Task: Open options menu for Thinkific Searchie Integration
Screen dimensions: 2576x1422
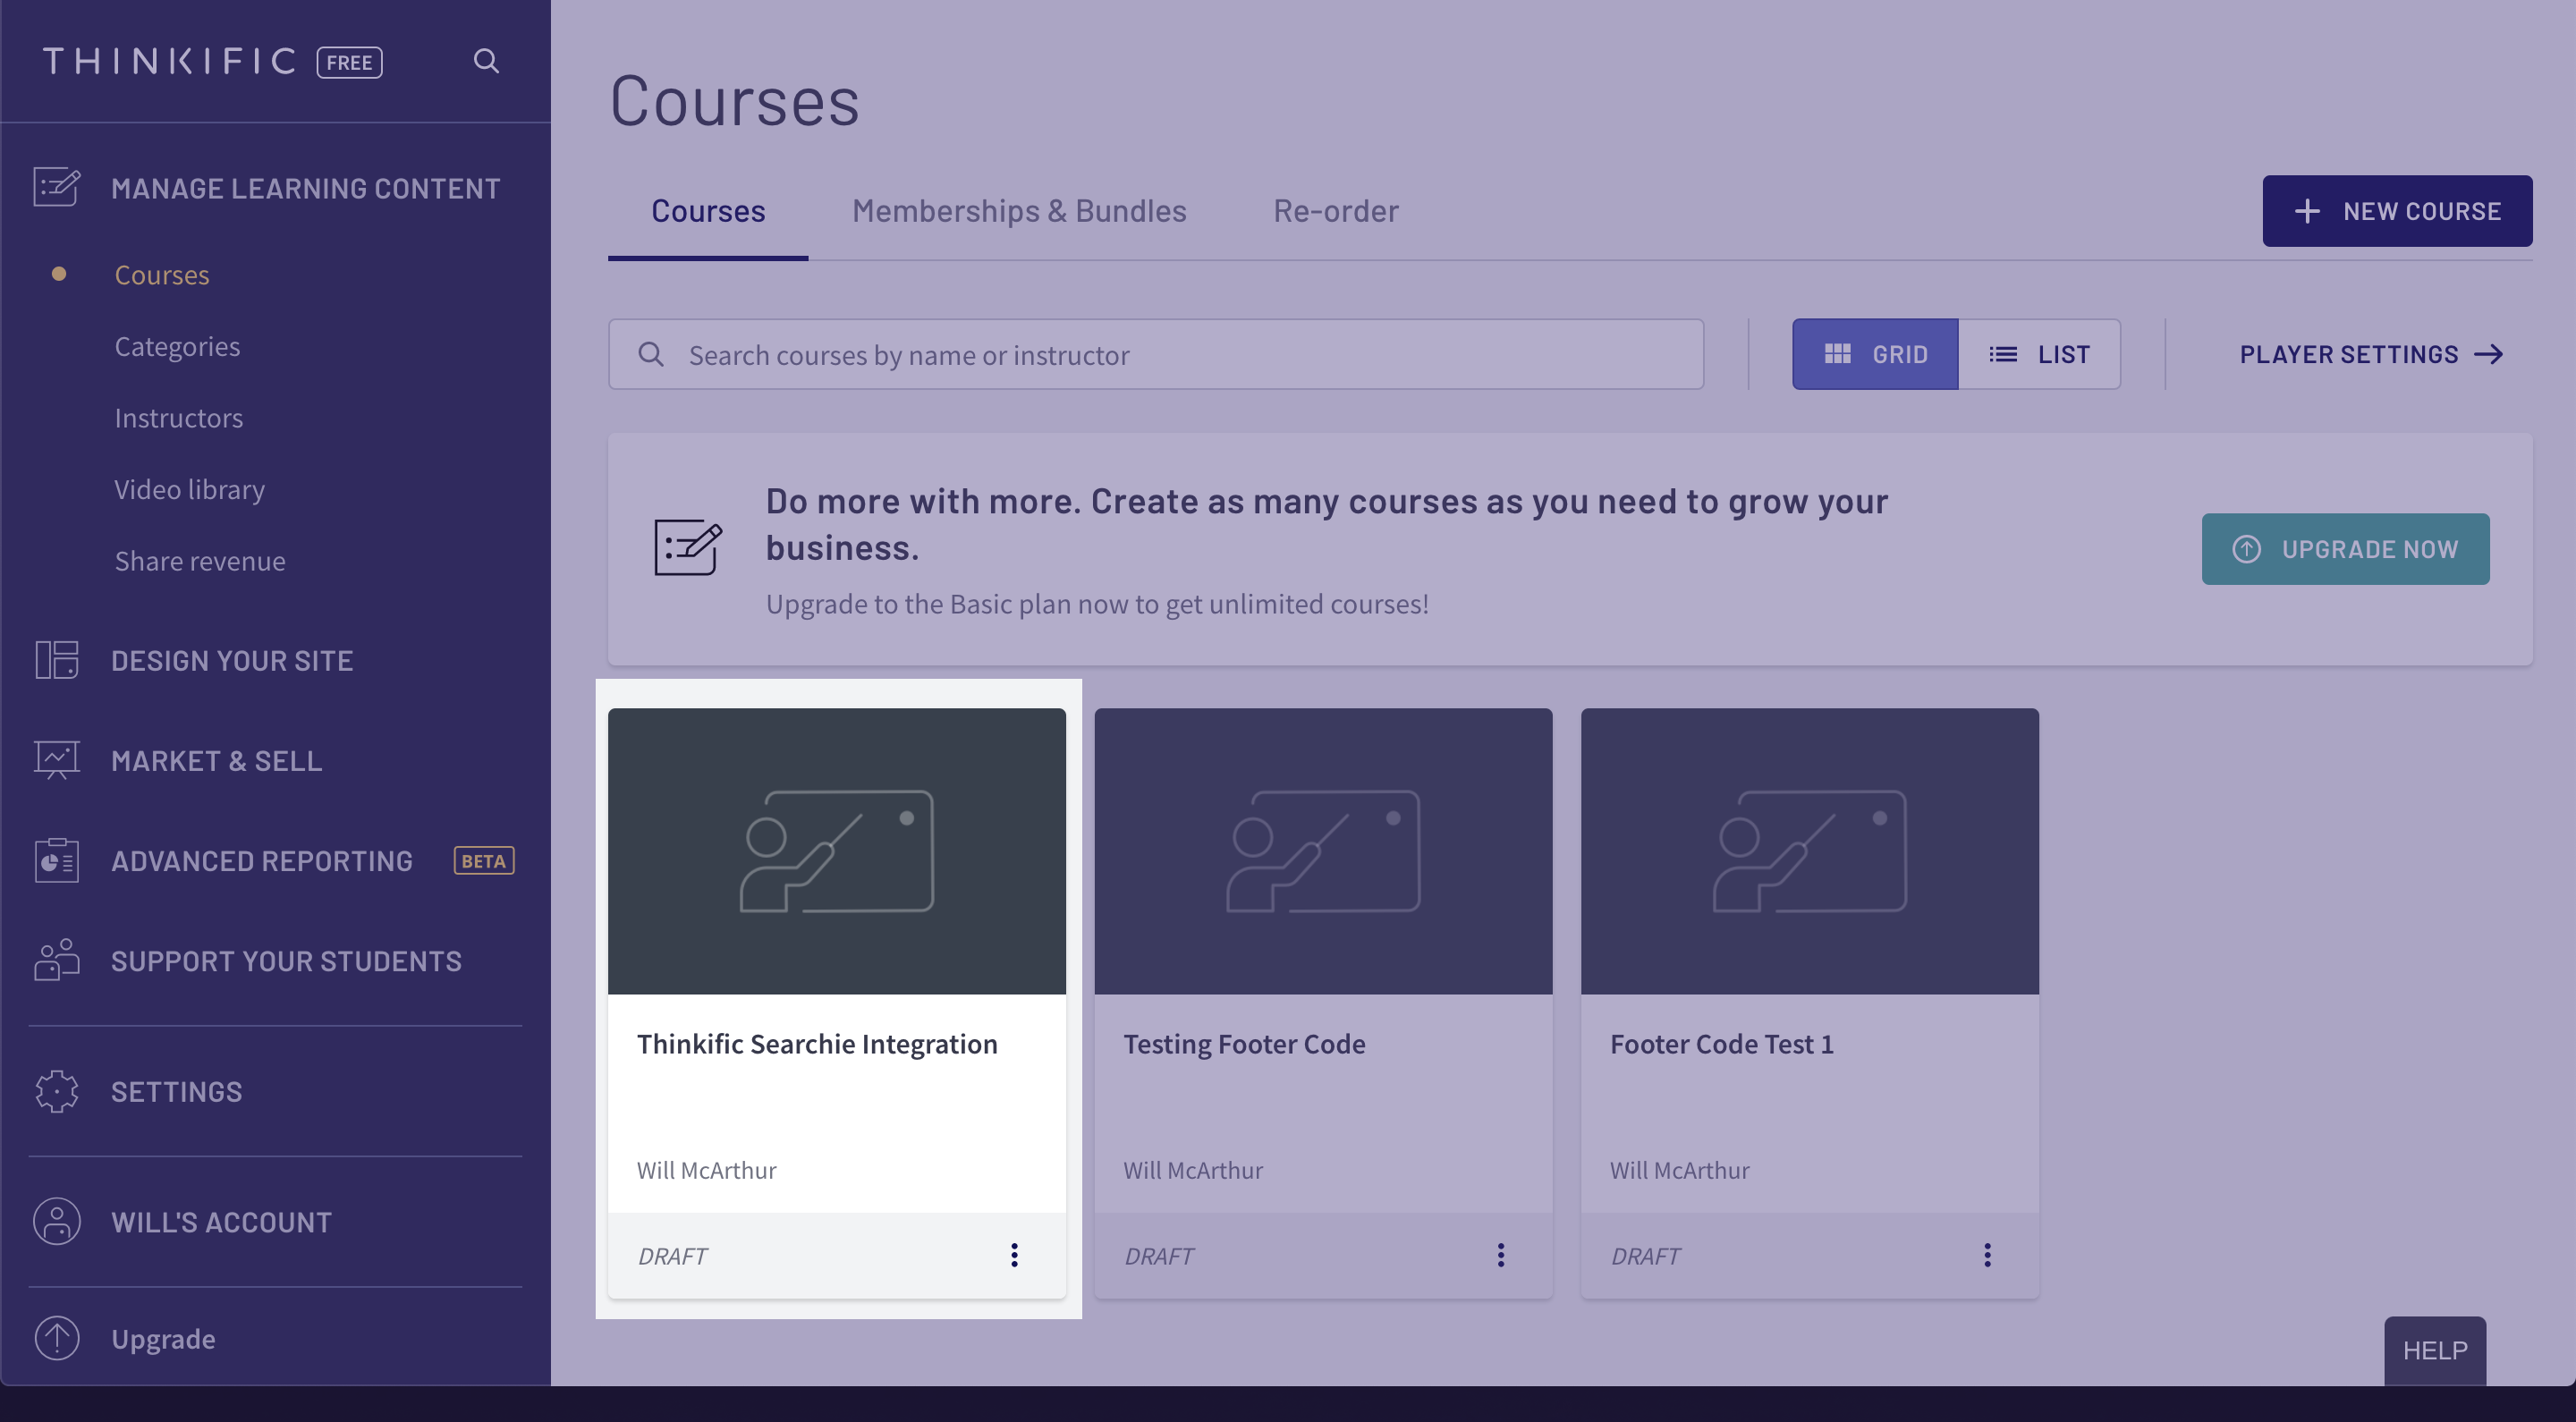Action: 1014,1255
